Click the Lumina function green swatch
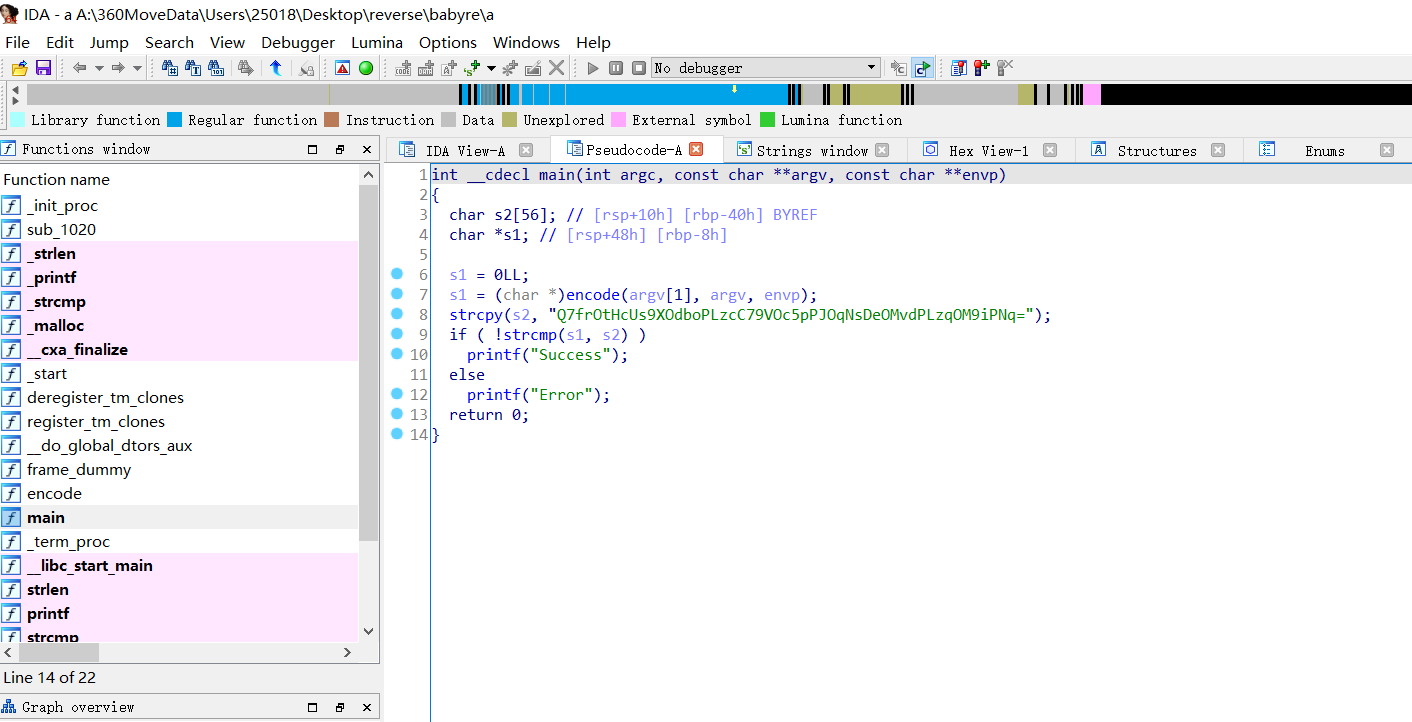 click(x=768, y=120)
